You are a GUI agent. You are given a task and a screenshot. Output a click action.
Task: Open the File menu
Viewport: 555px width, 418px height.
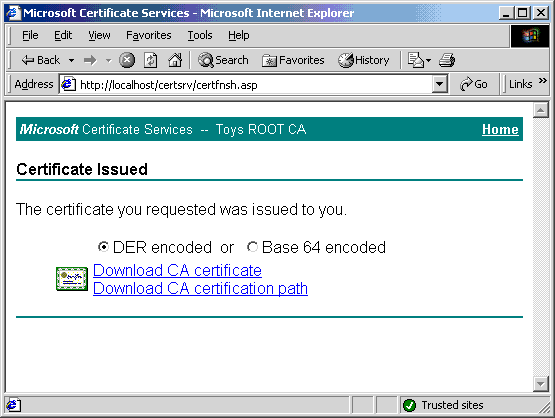[x=30, y=35]
